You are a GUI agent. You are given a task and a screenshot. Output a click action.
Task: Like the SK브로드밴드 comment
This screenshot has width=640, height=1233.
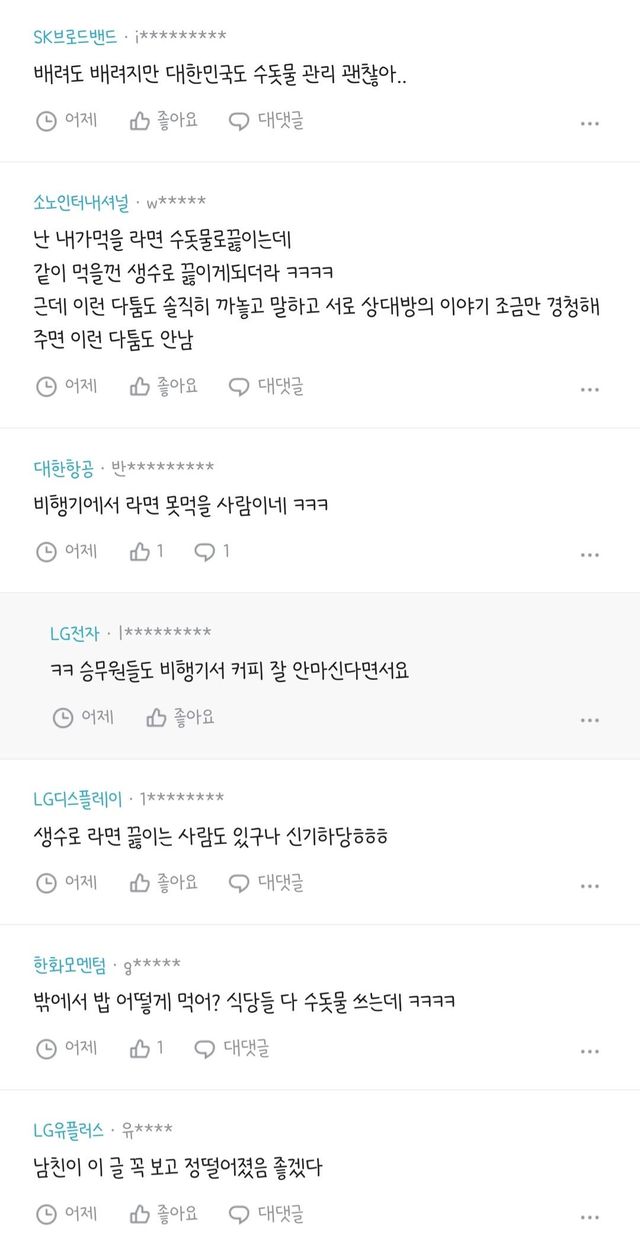164,121
